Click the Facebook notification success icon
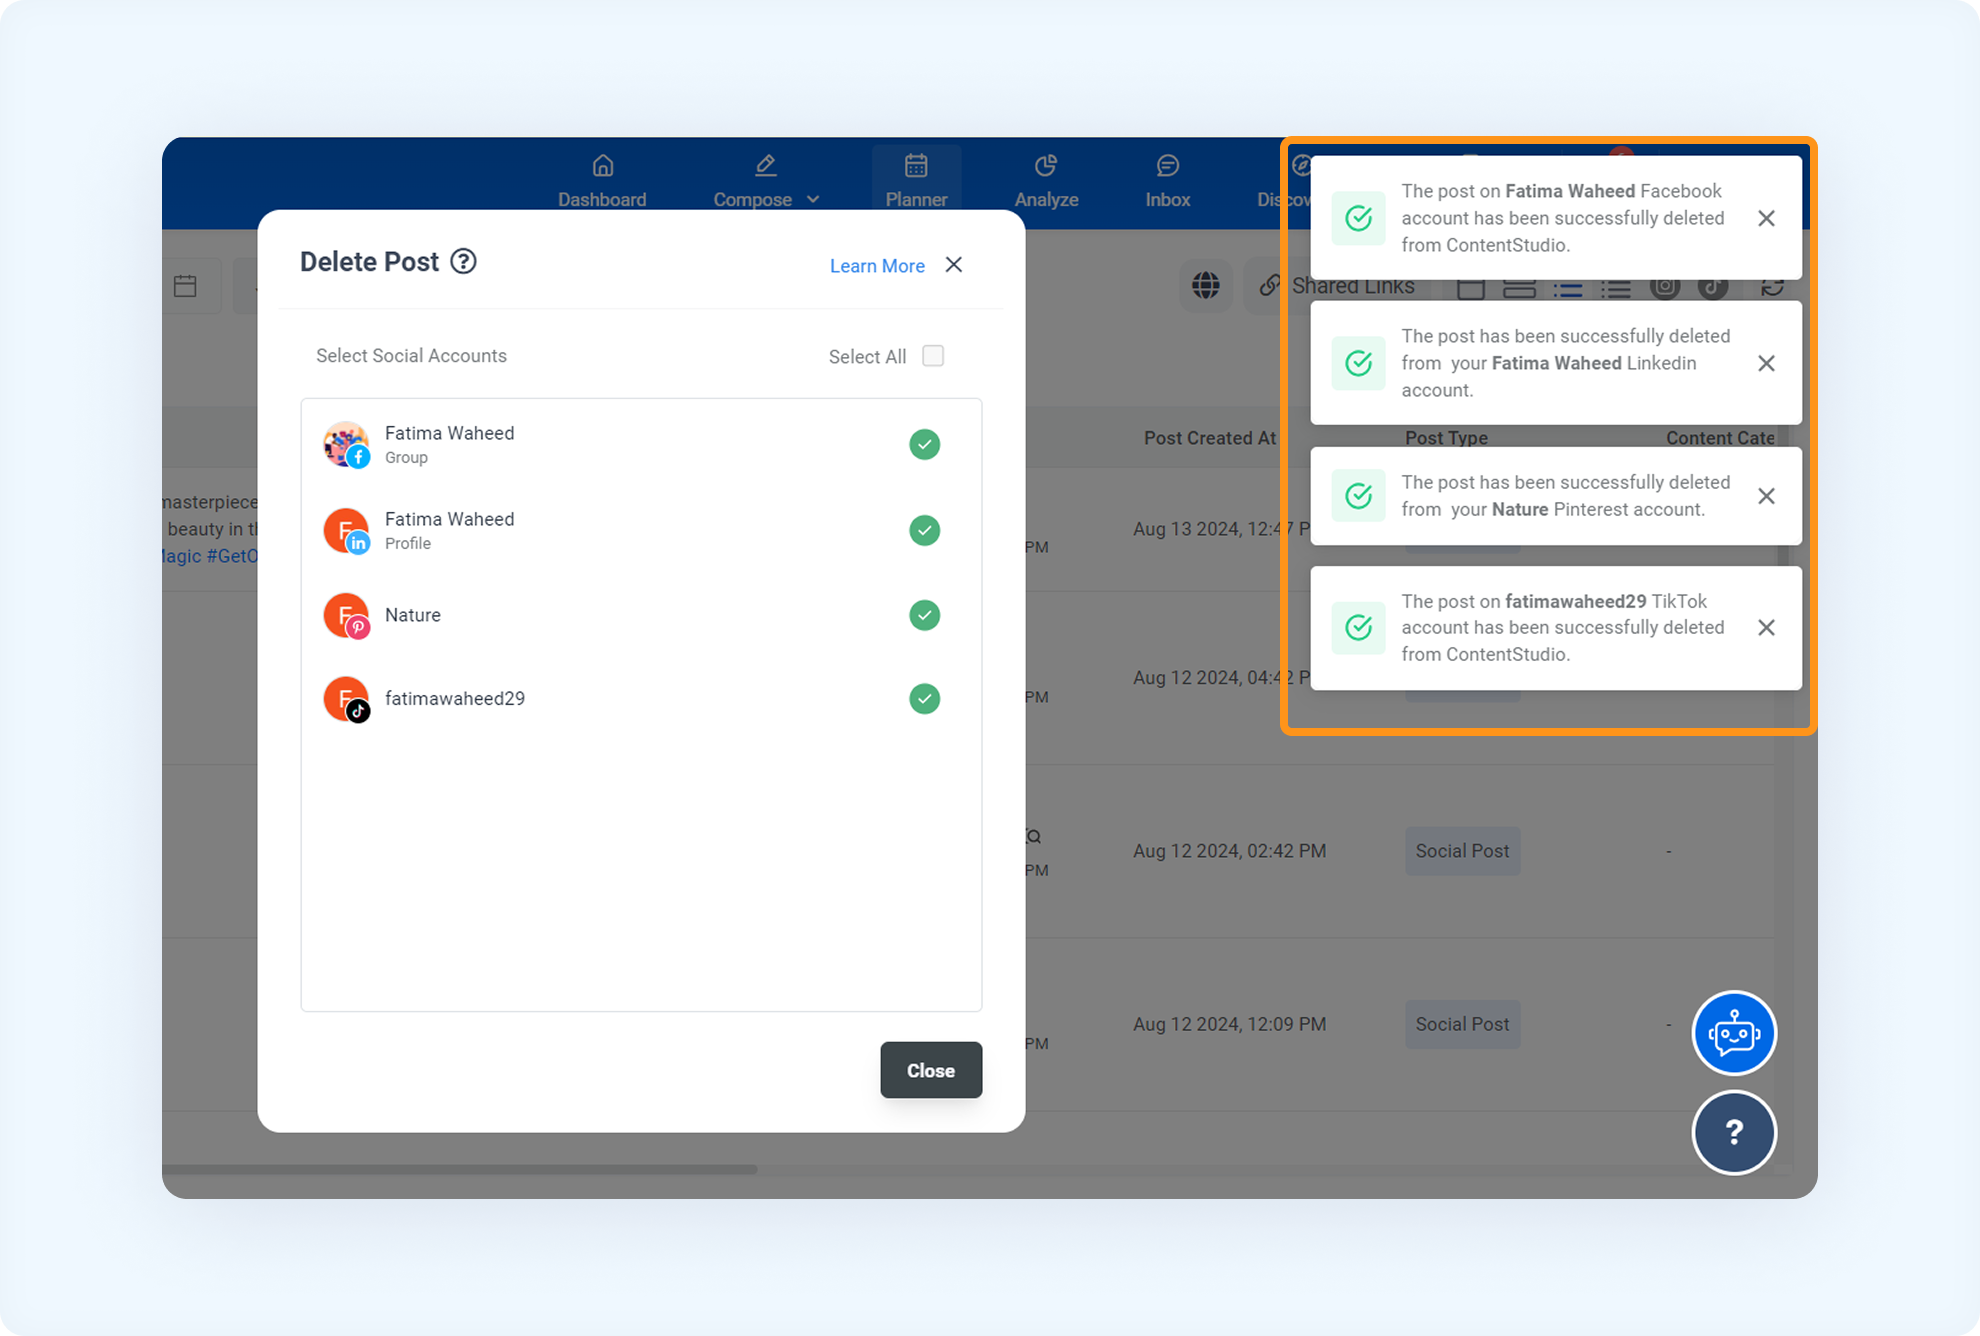 1358,218
